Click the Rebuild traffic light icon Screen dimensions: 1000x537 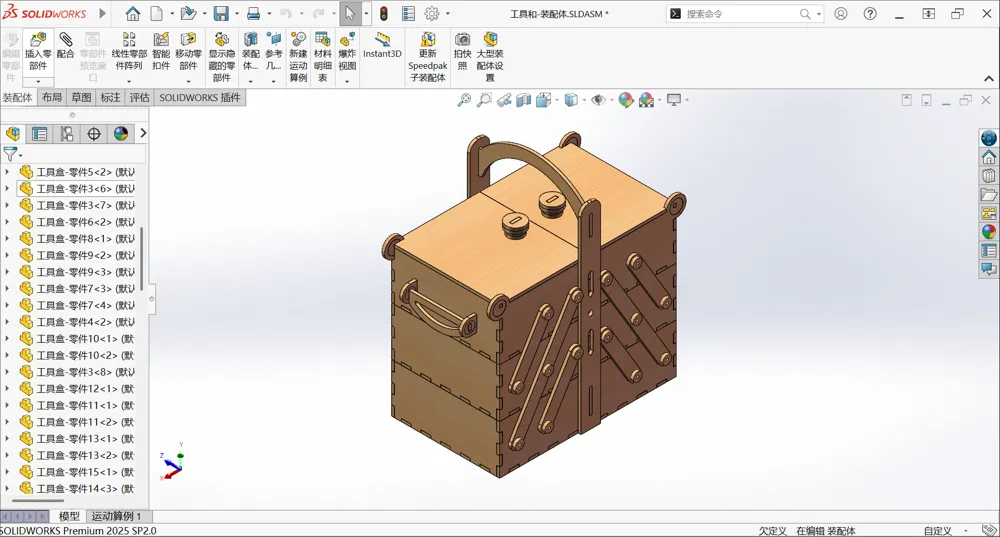tap(384, 13)
